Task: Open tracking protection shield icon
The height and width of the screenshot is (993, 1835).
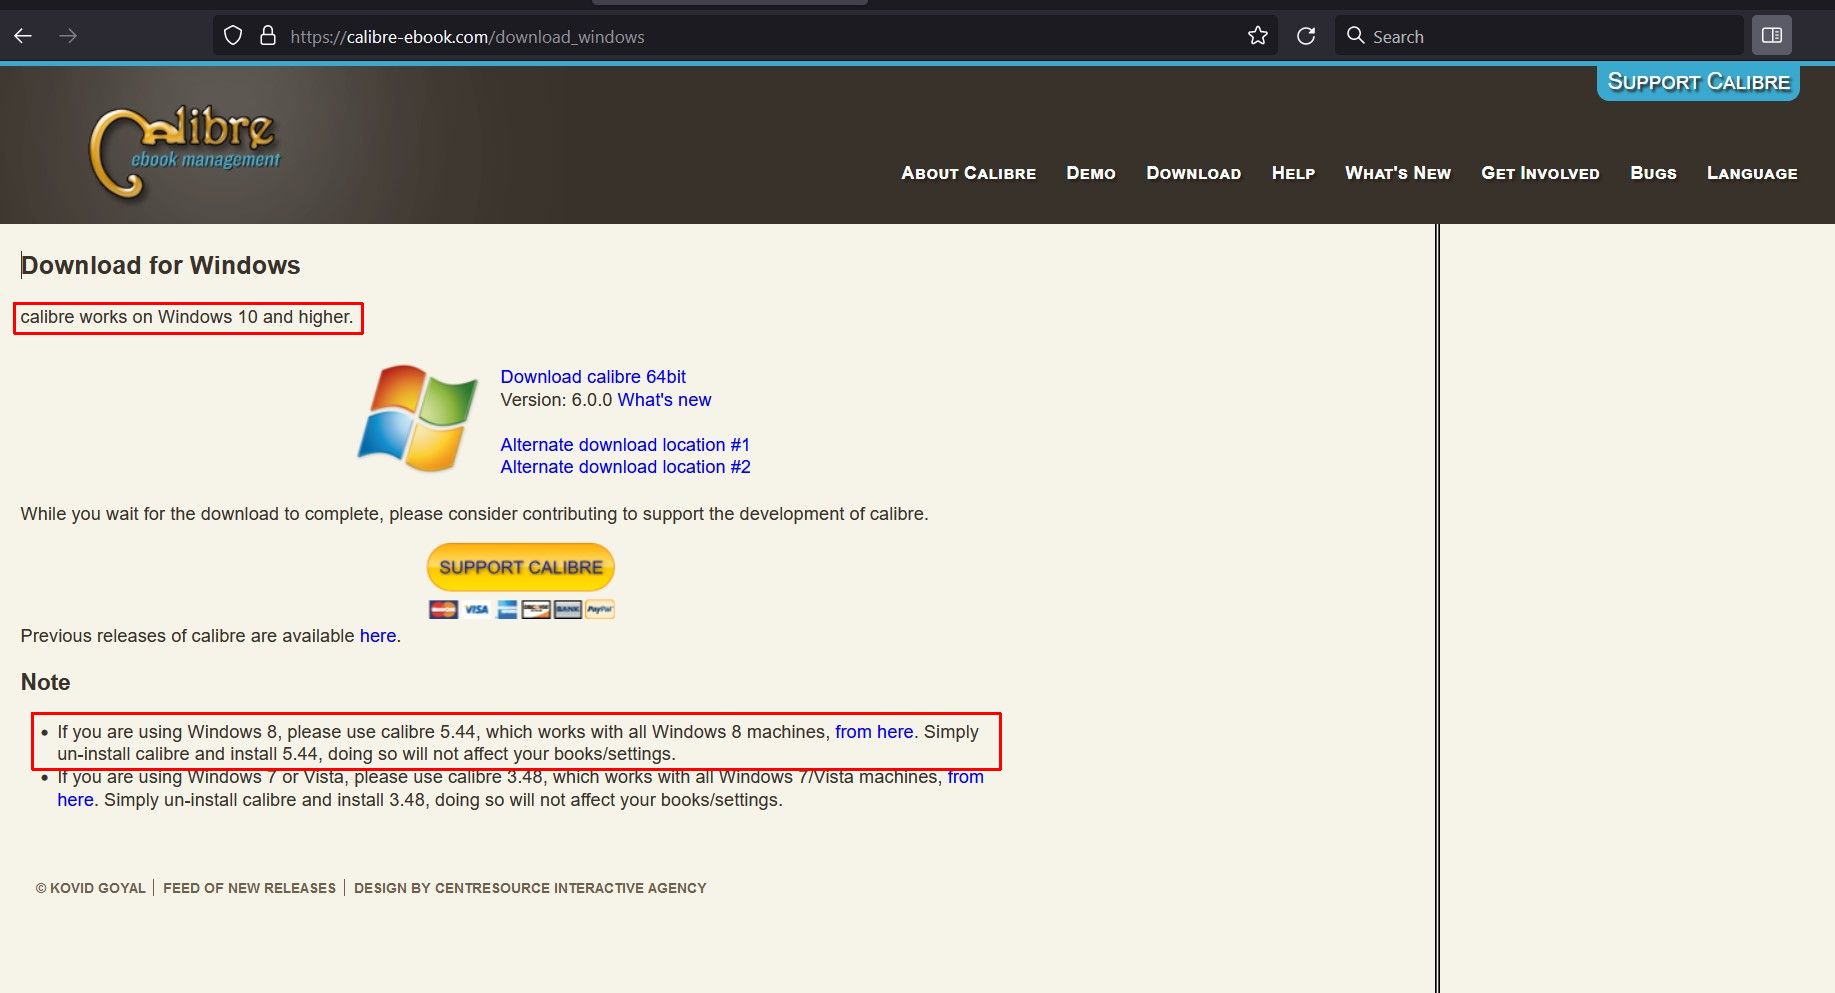Action: [233, 36]
